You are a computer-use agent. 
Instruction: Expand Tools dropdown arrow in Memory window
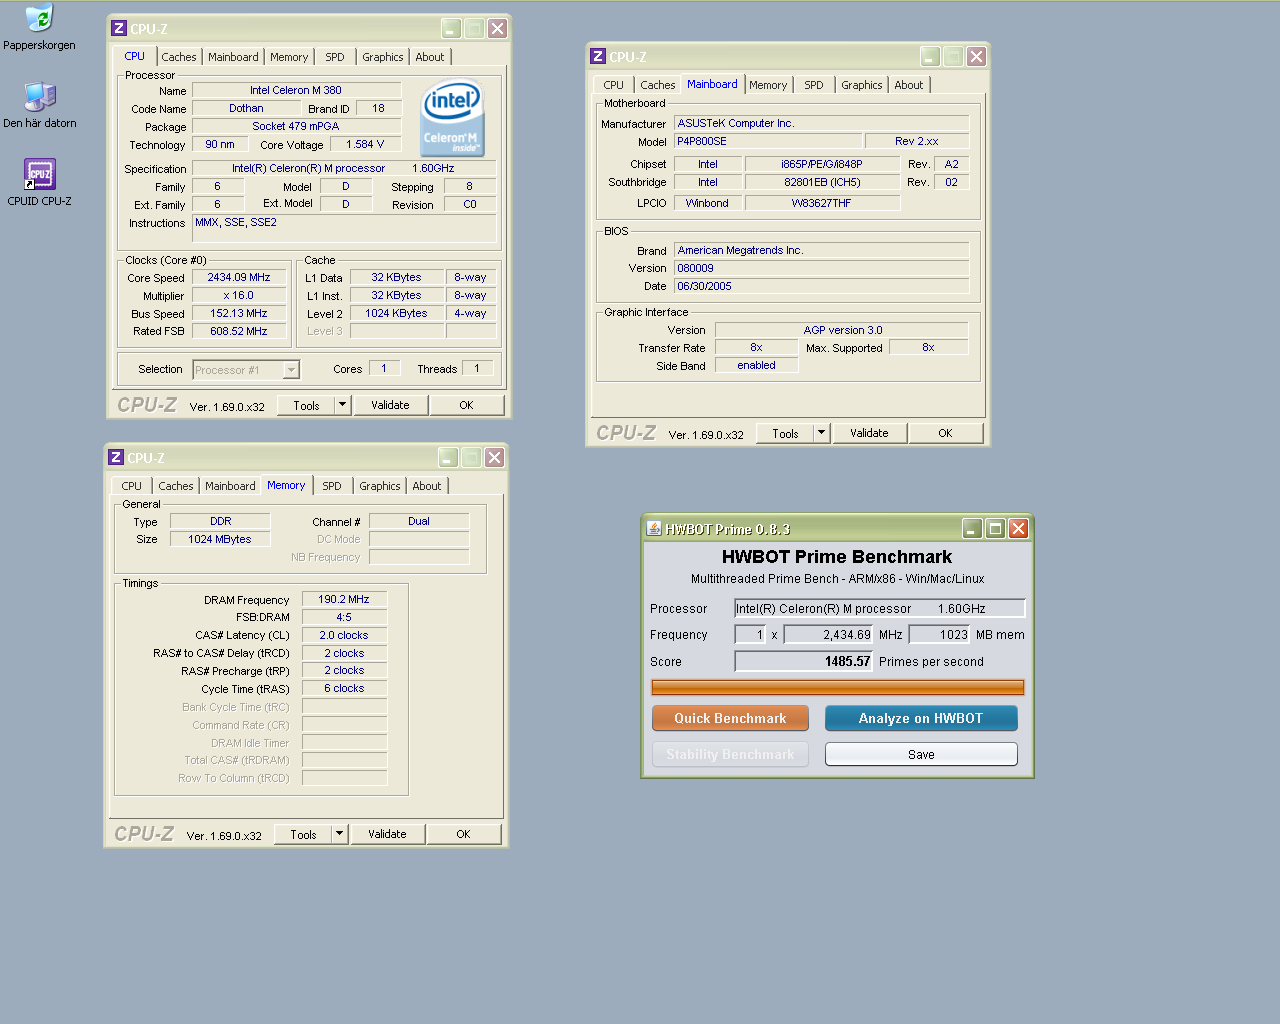coord(339,834)
